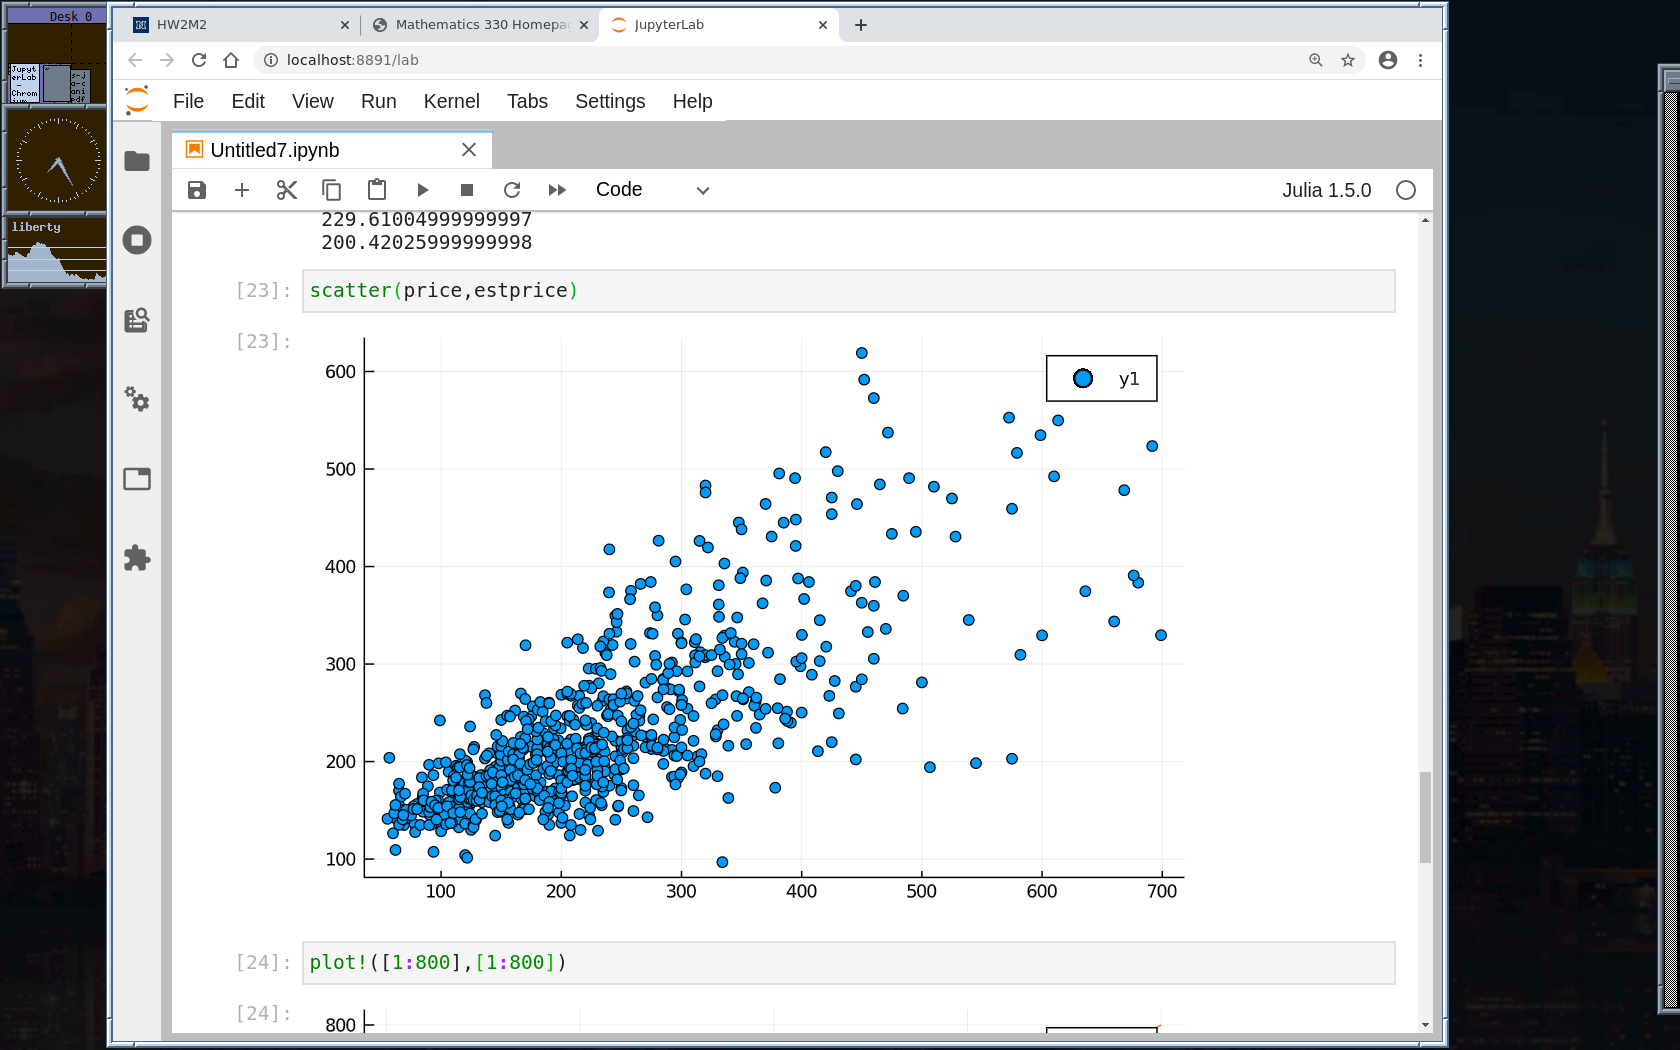Image resolution: width=1680 pixels, height=1050 pixels.
Task: Run the selected cell with play icon
Action: pyautogui.click(x=422, y=190)
